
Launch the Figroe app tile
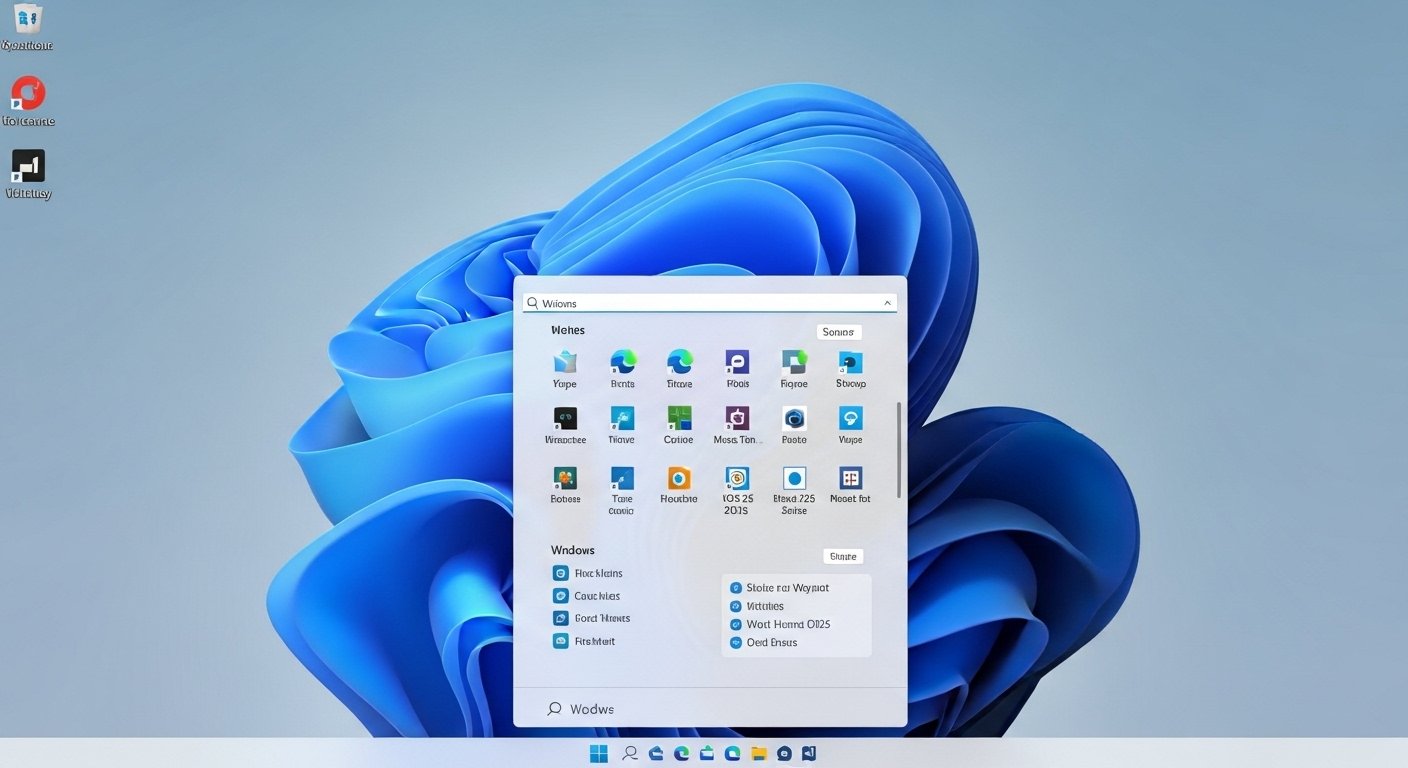click(793, 365)
